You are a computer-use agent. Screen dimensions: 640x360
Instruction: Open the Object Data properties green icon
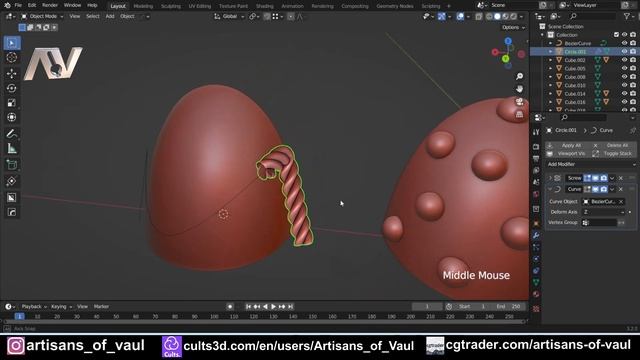(536, 282)
